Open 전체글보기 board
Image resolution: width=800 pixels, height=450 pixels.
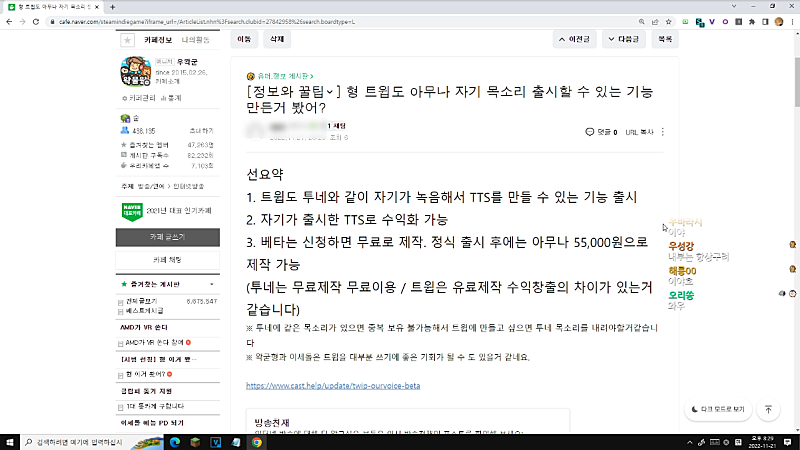(141, 302)
